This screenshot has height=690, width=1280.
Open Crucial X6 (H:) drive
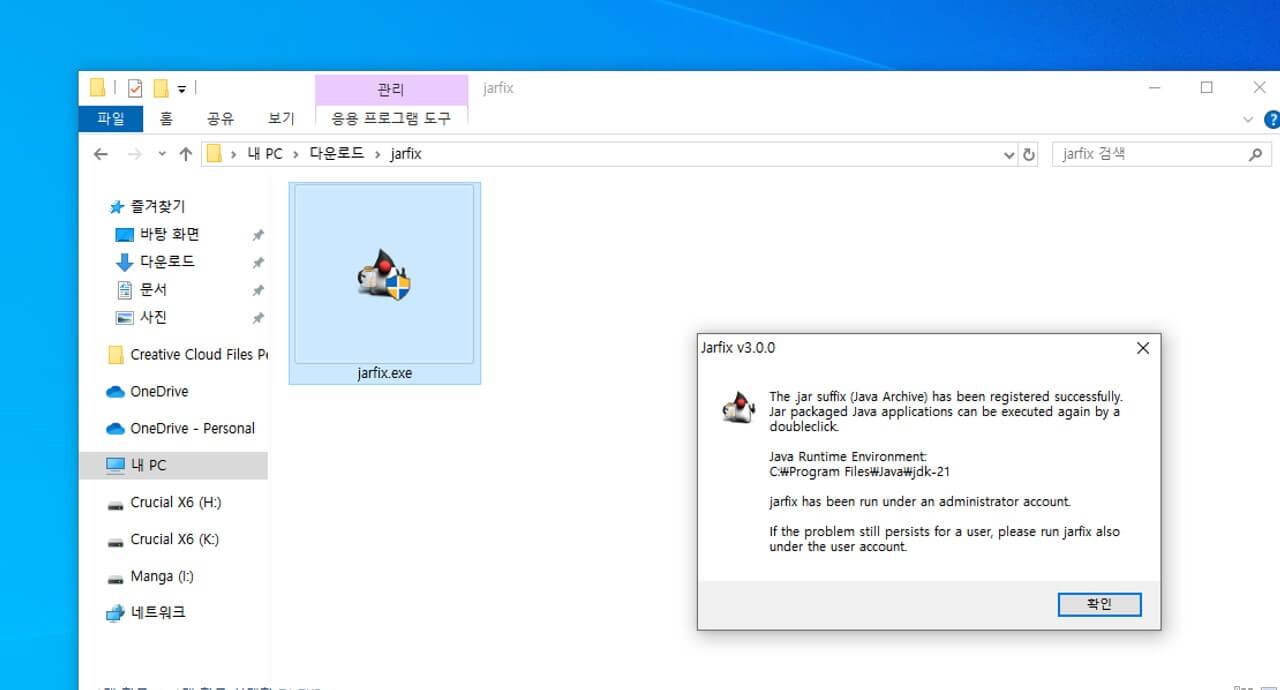[x=174, y=502]
